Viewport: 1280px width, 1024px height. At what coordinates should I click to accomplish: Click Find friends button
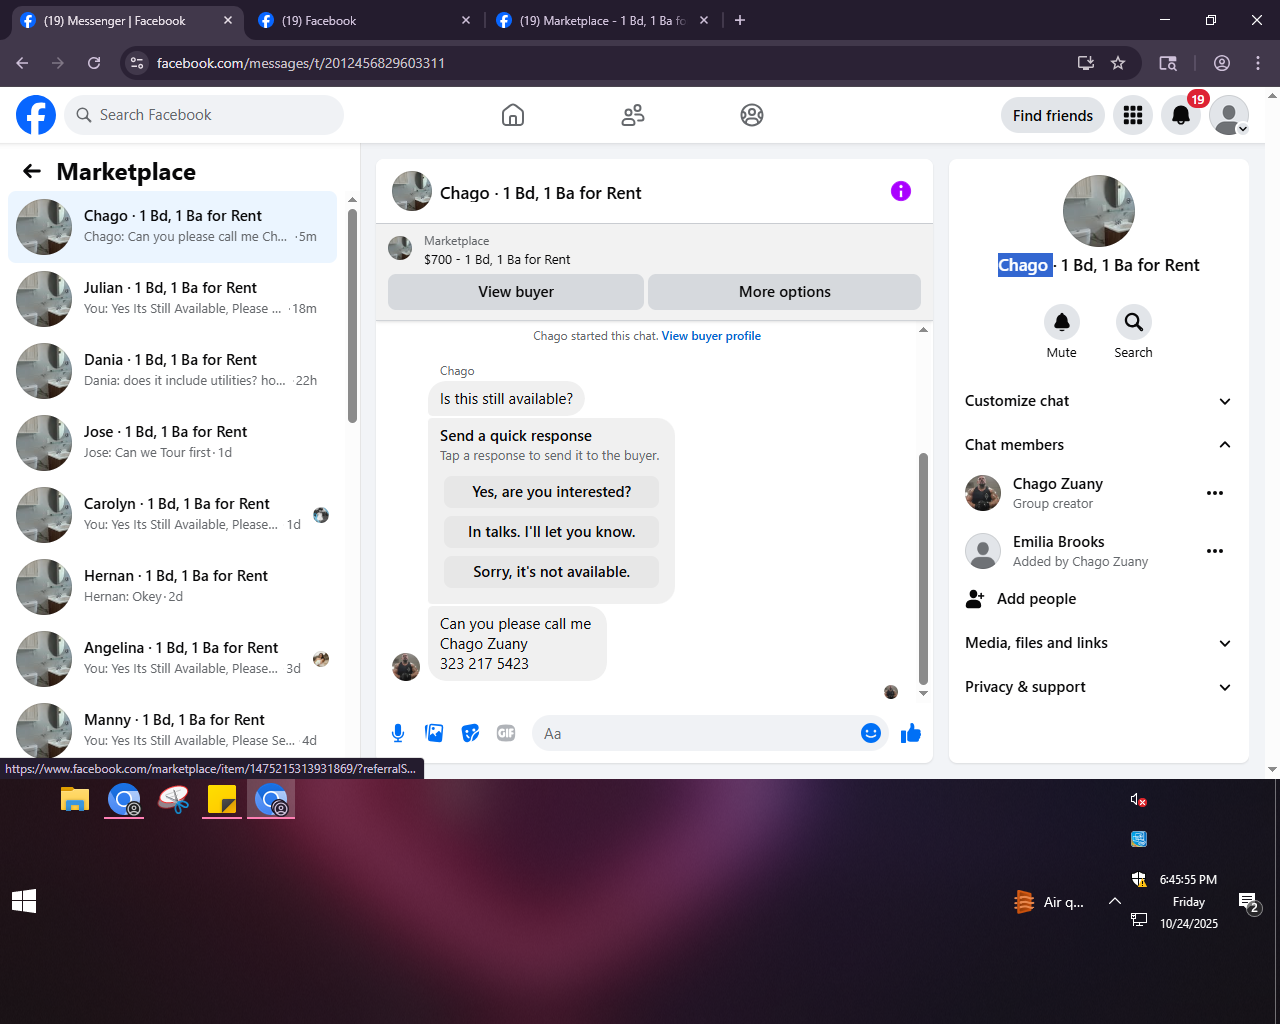[1053, 116]
